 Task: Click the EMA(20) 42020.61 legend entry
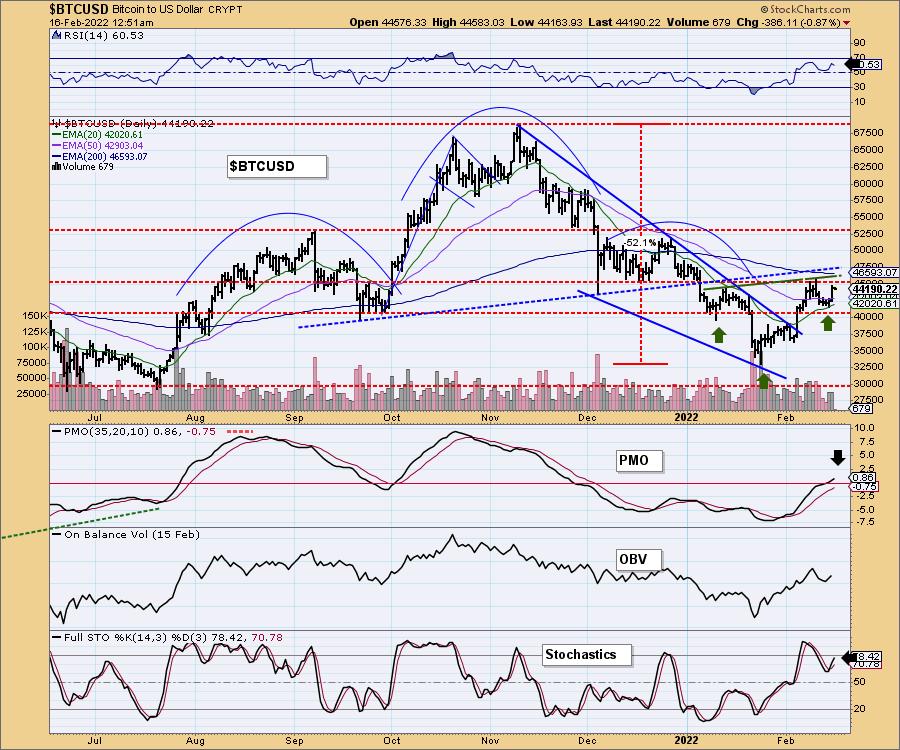coord(97,134)
